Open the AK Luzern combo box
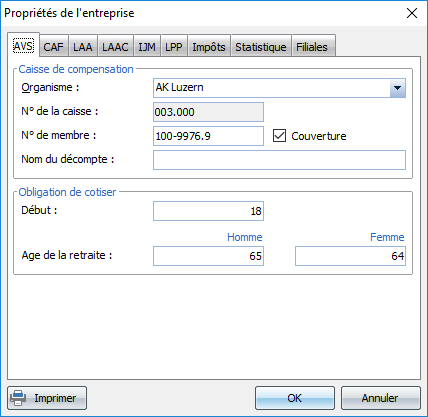Viewport: 428px width, 417px height. [279, 88]
